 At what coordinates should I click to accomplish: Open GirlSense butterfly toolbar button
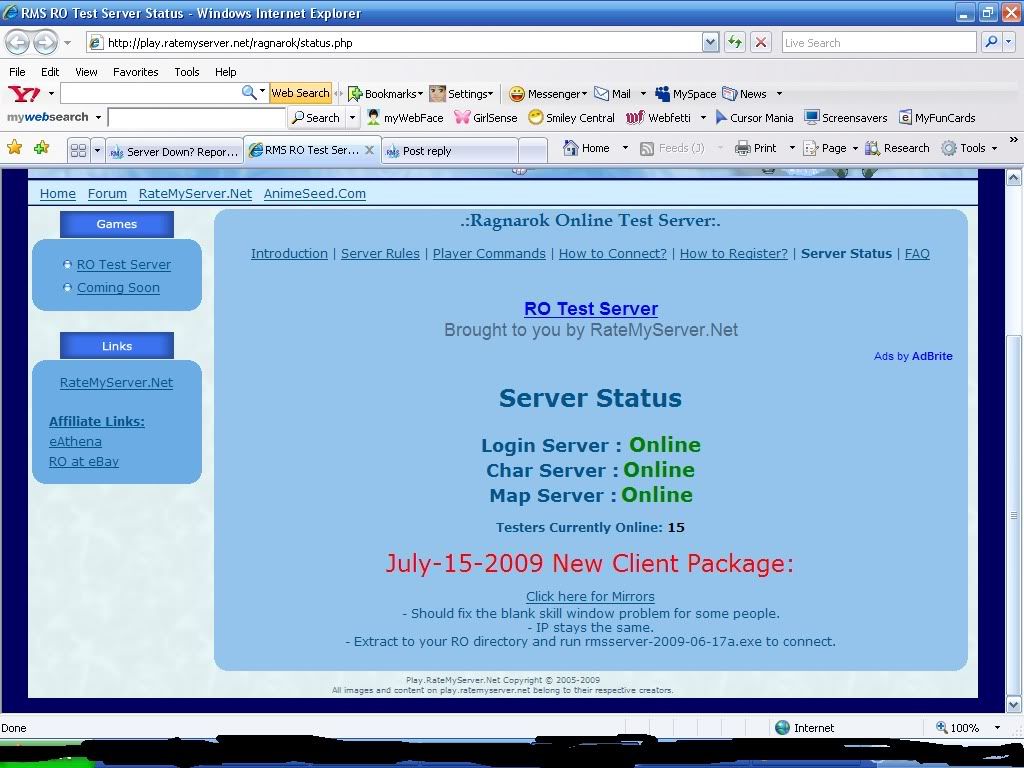point(485,118)
